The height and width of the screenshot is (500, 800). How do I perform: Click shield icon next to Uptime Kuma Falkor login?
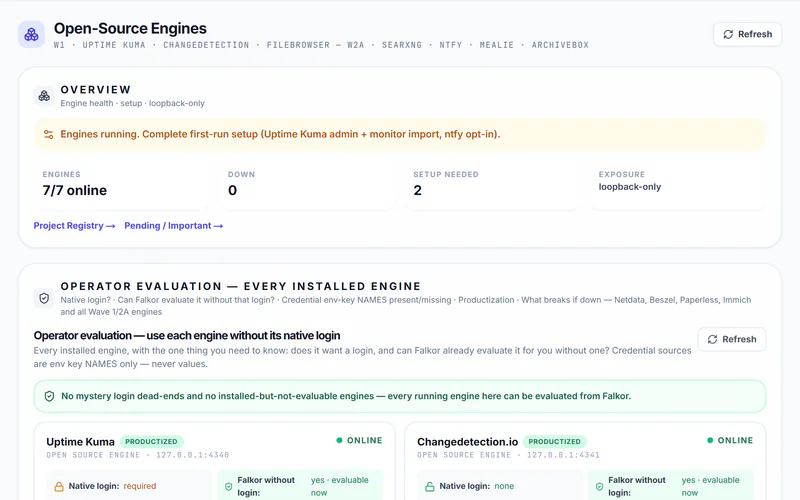click(x=229, y=487)
